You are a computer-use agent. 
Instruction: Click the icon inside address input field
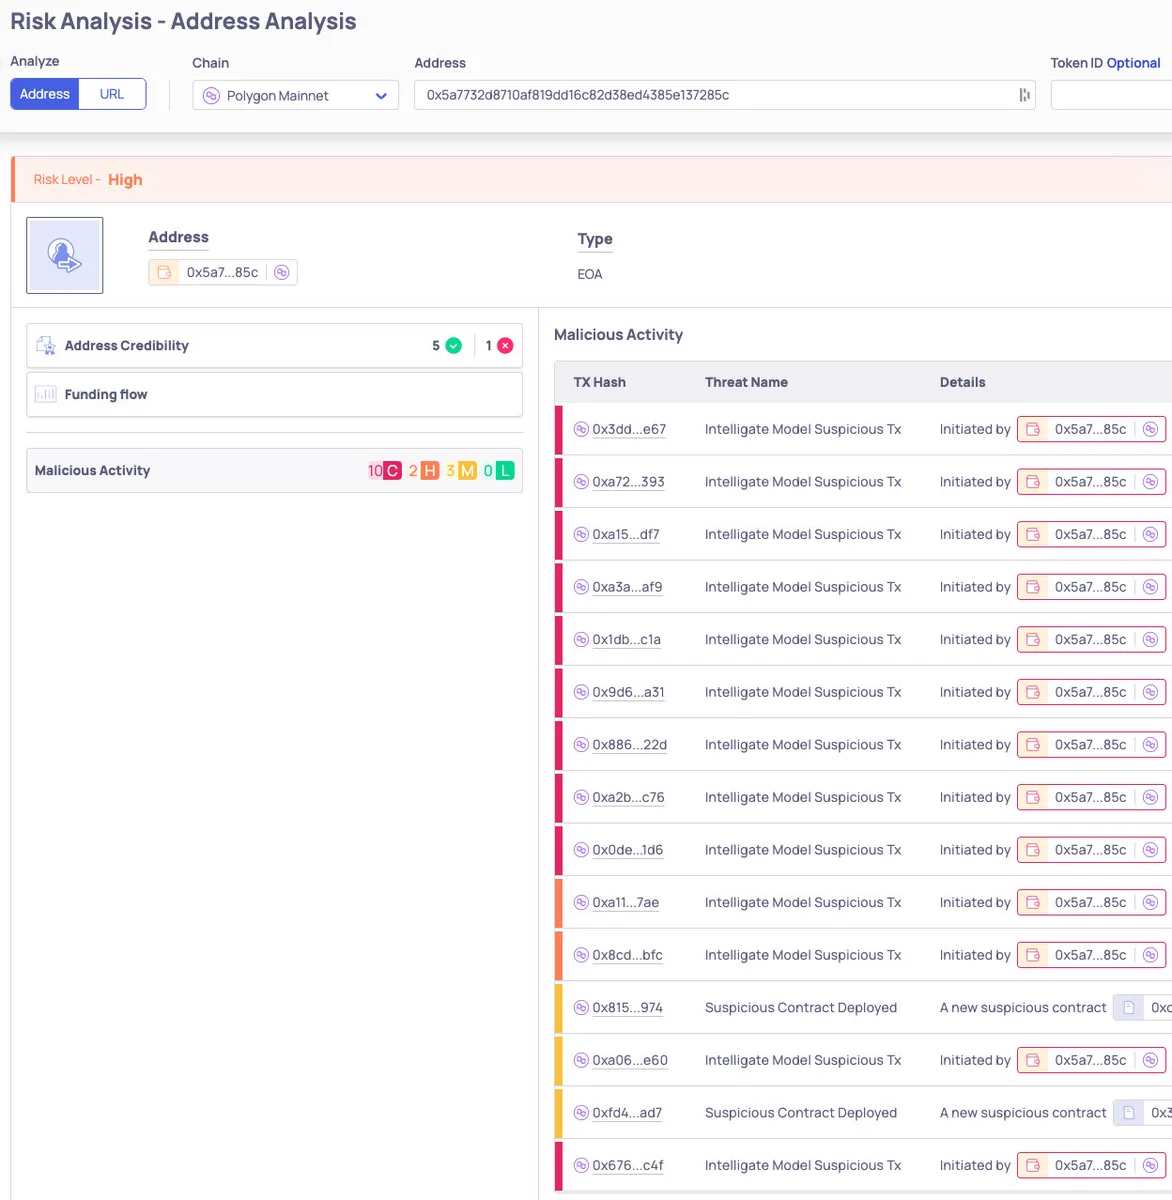[1024, 95]
